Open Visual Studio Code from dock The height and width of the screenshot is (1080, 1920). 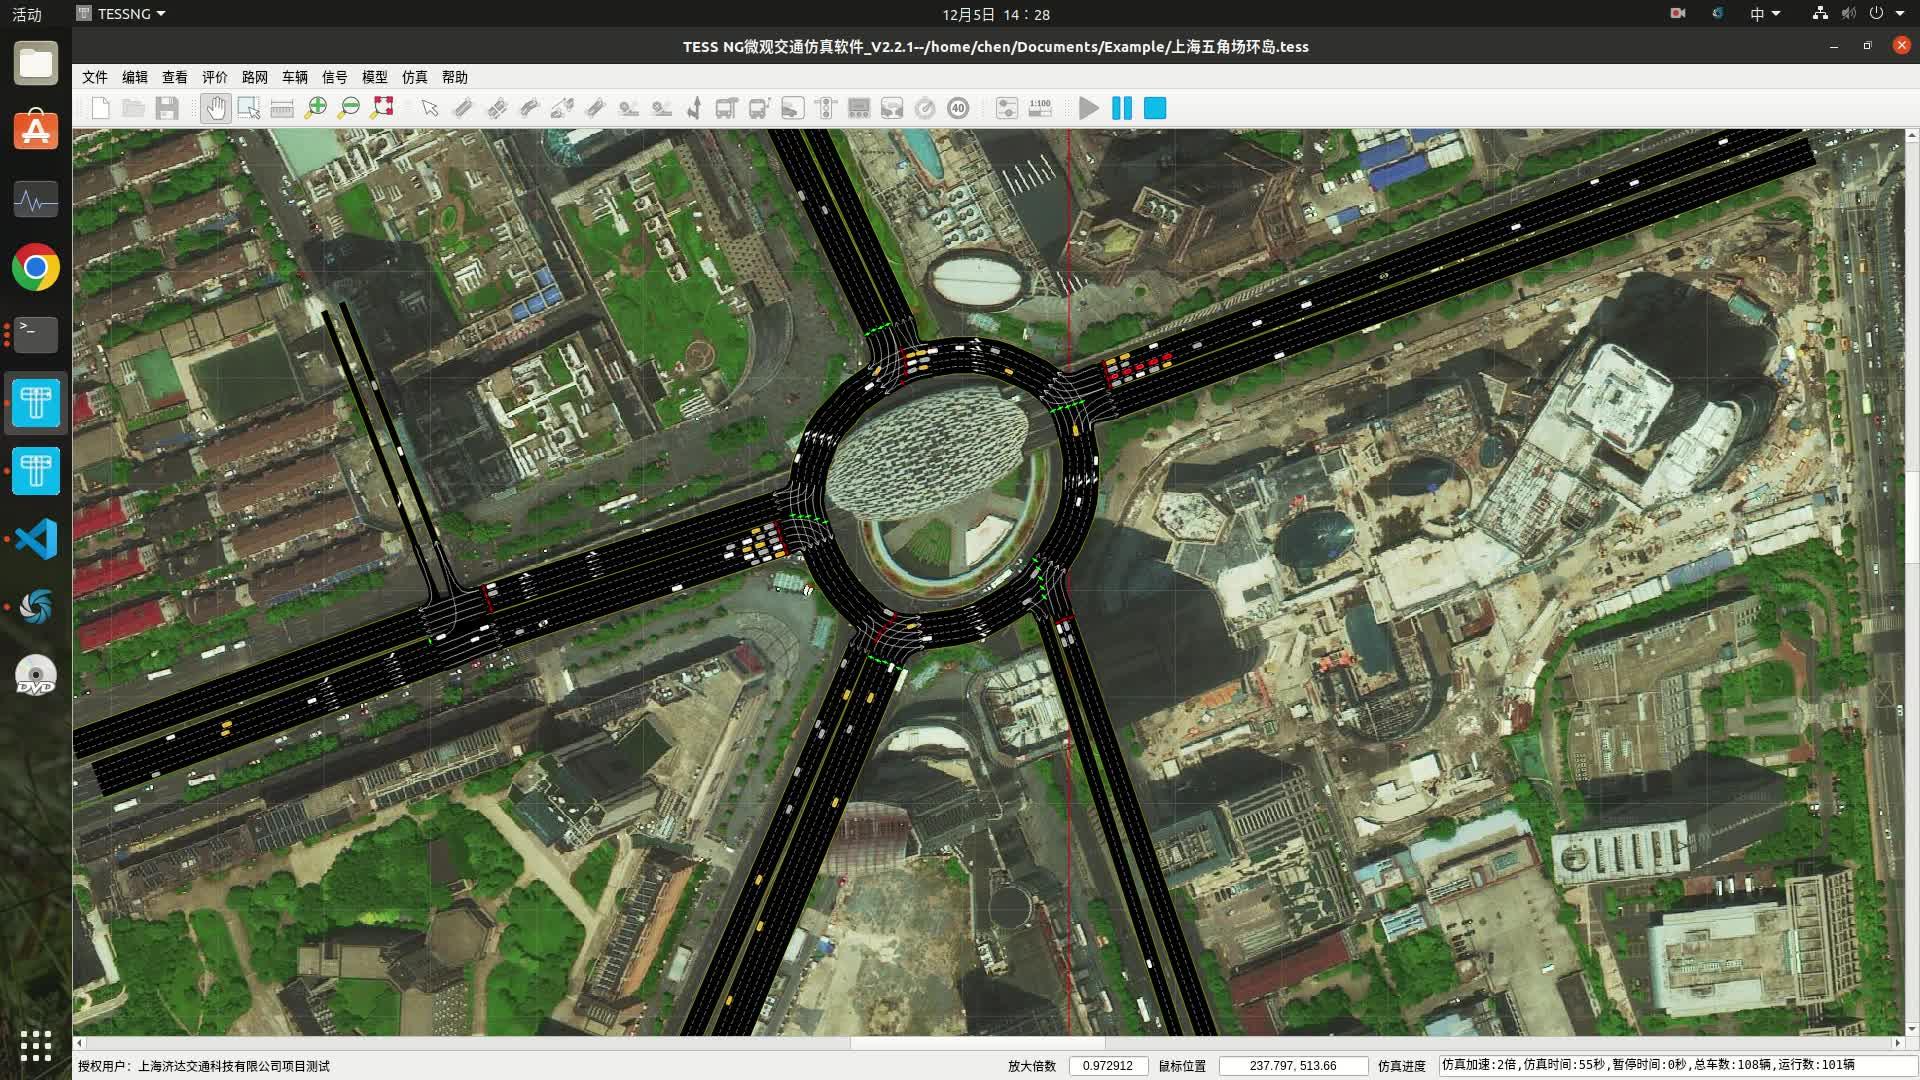(x=36, y=539)
